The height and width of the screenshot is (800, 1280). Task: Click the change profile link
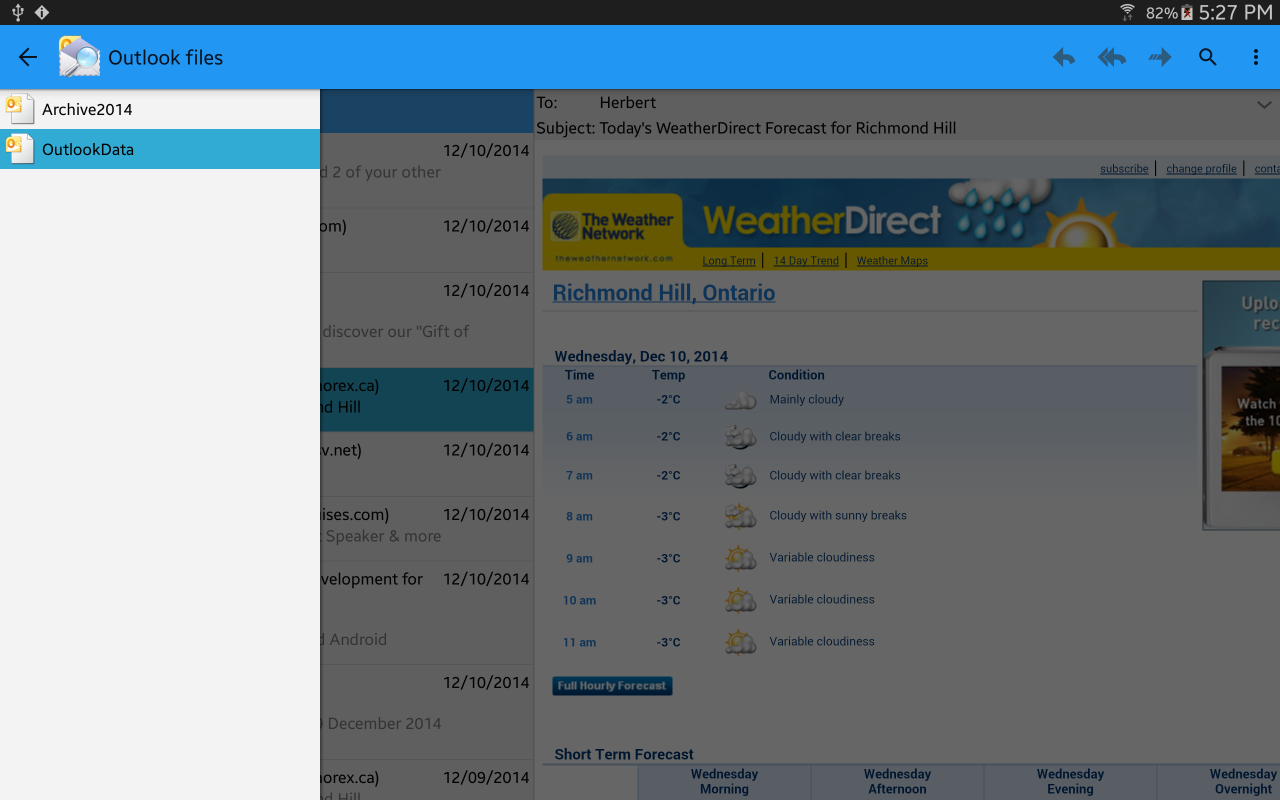coord(1201,168)
